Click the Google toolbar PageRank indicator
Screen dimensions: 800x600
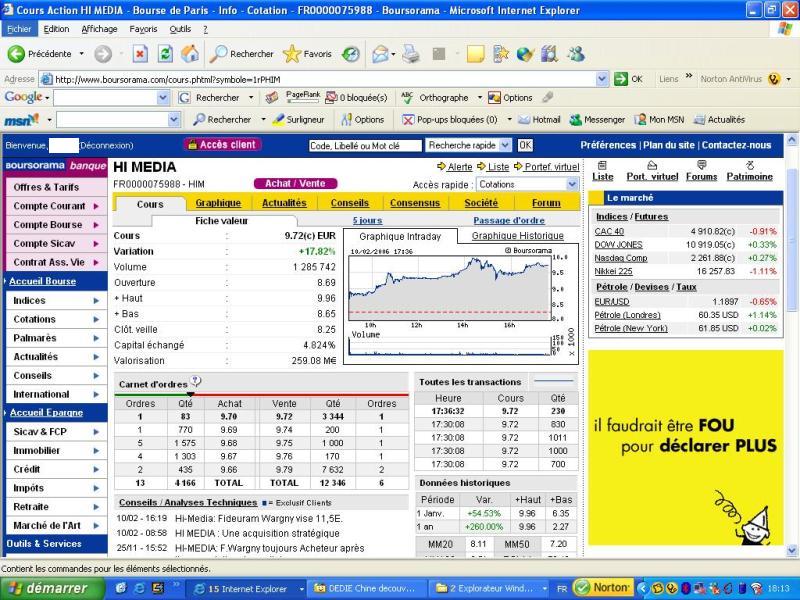(x=303, y=97)
